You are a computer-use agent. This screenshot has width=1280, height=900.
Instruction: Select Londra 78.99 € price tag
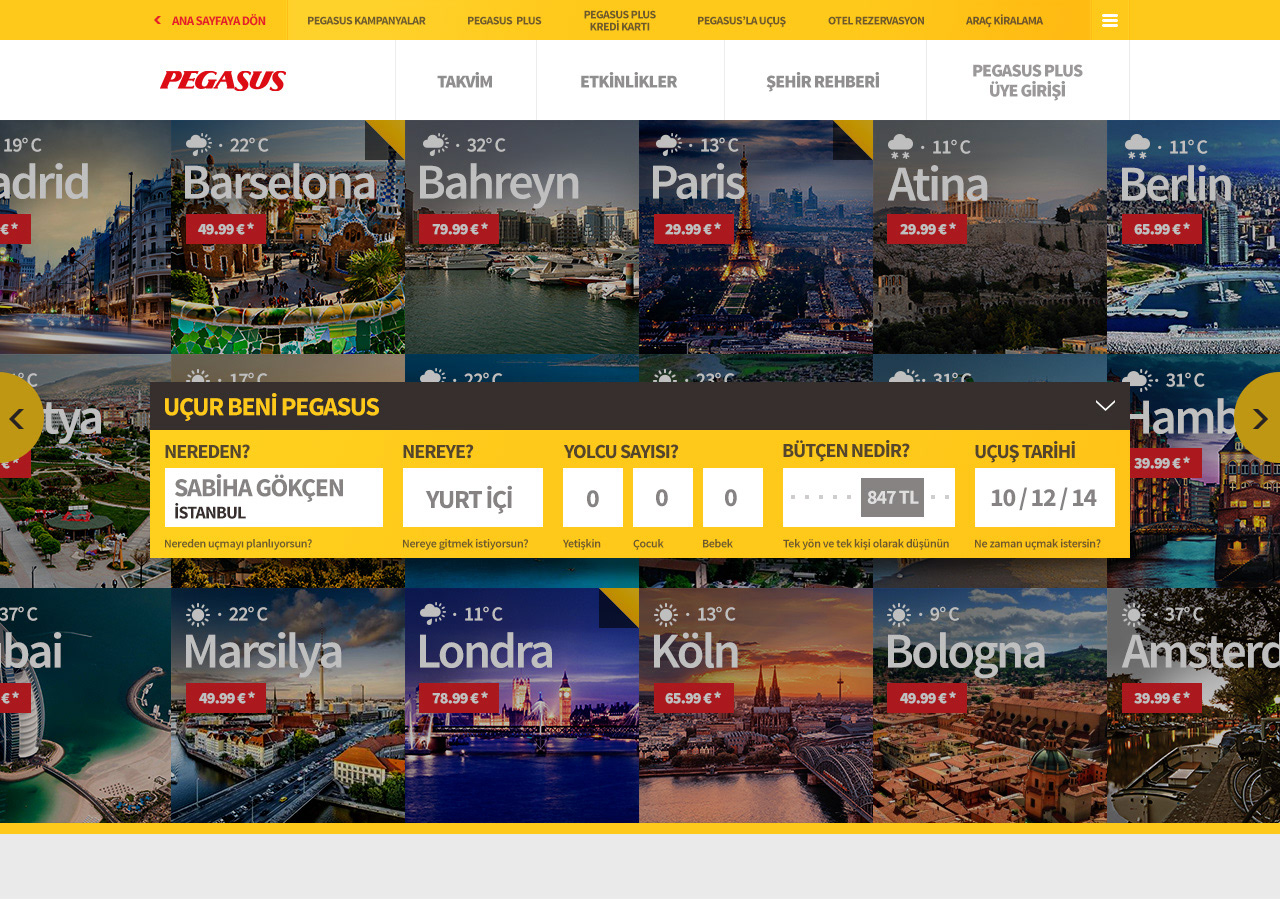[x=460, y=698]
